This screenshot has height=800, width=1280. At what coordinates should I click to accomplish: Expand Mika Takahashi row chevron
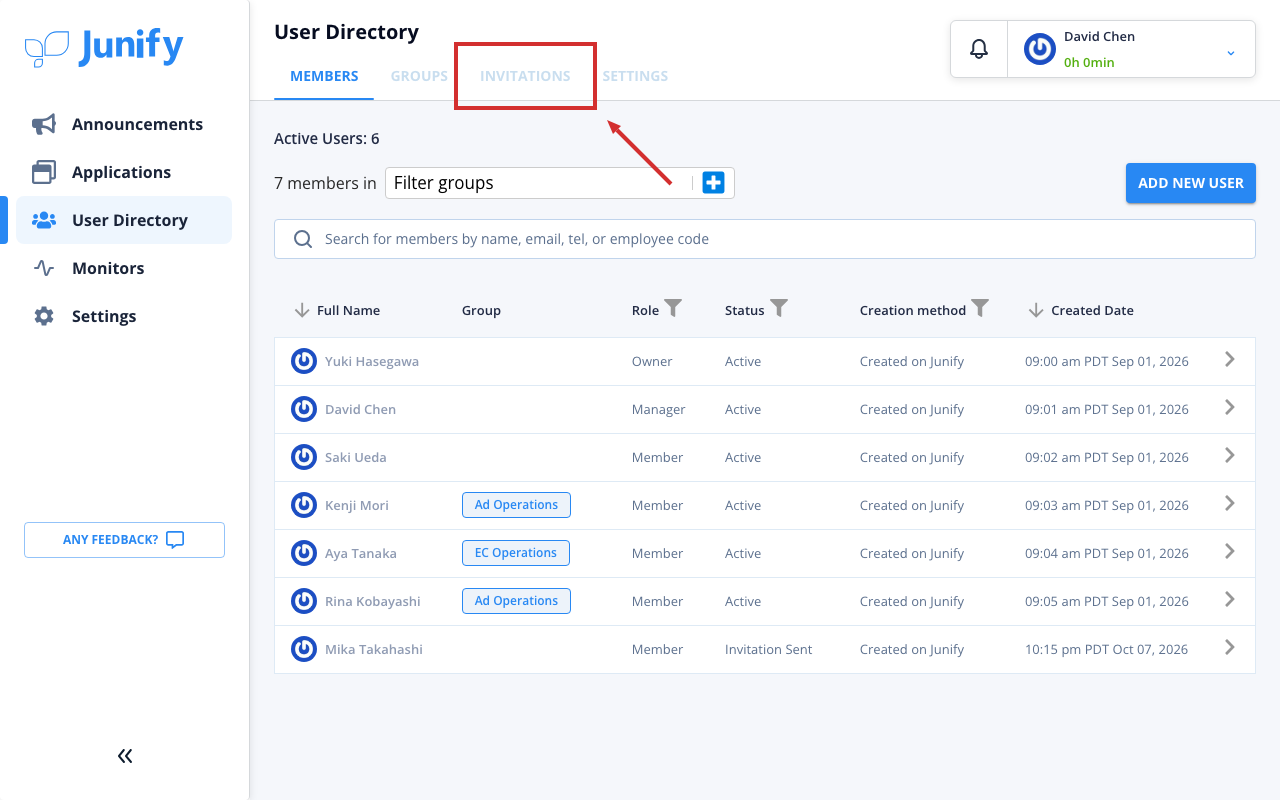pos(1230,647)
